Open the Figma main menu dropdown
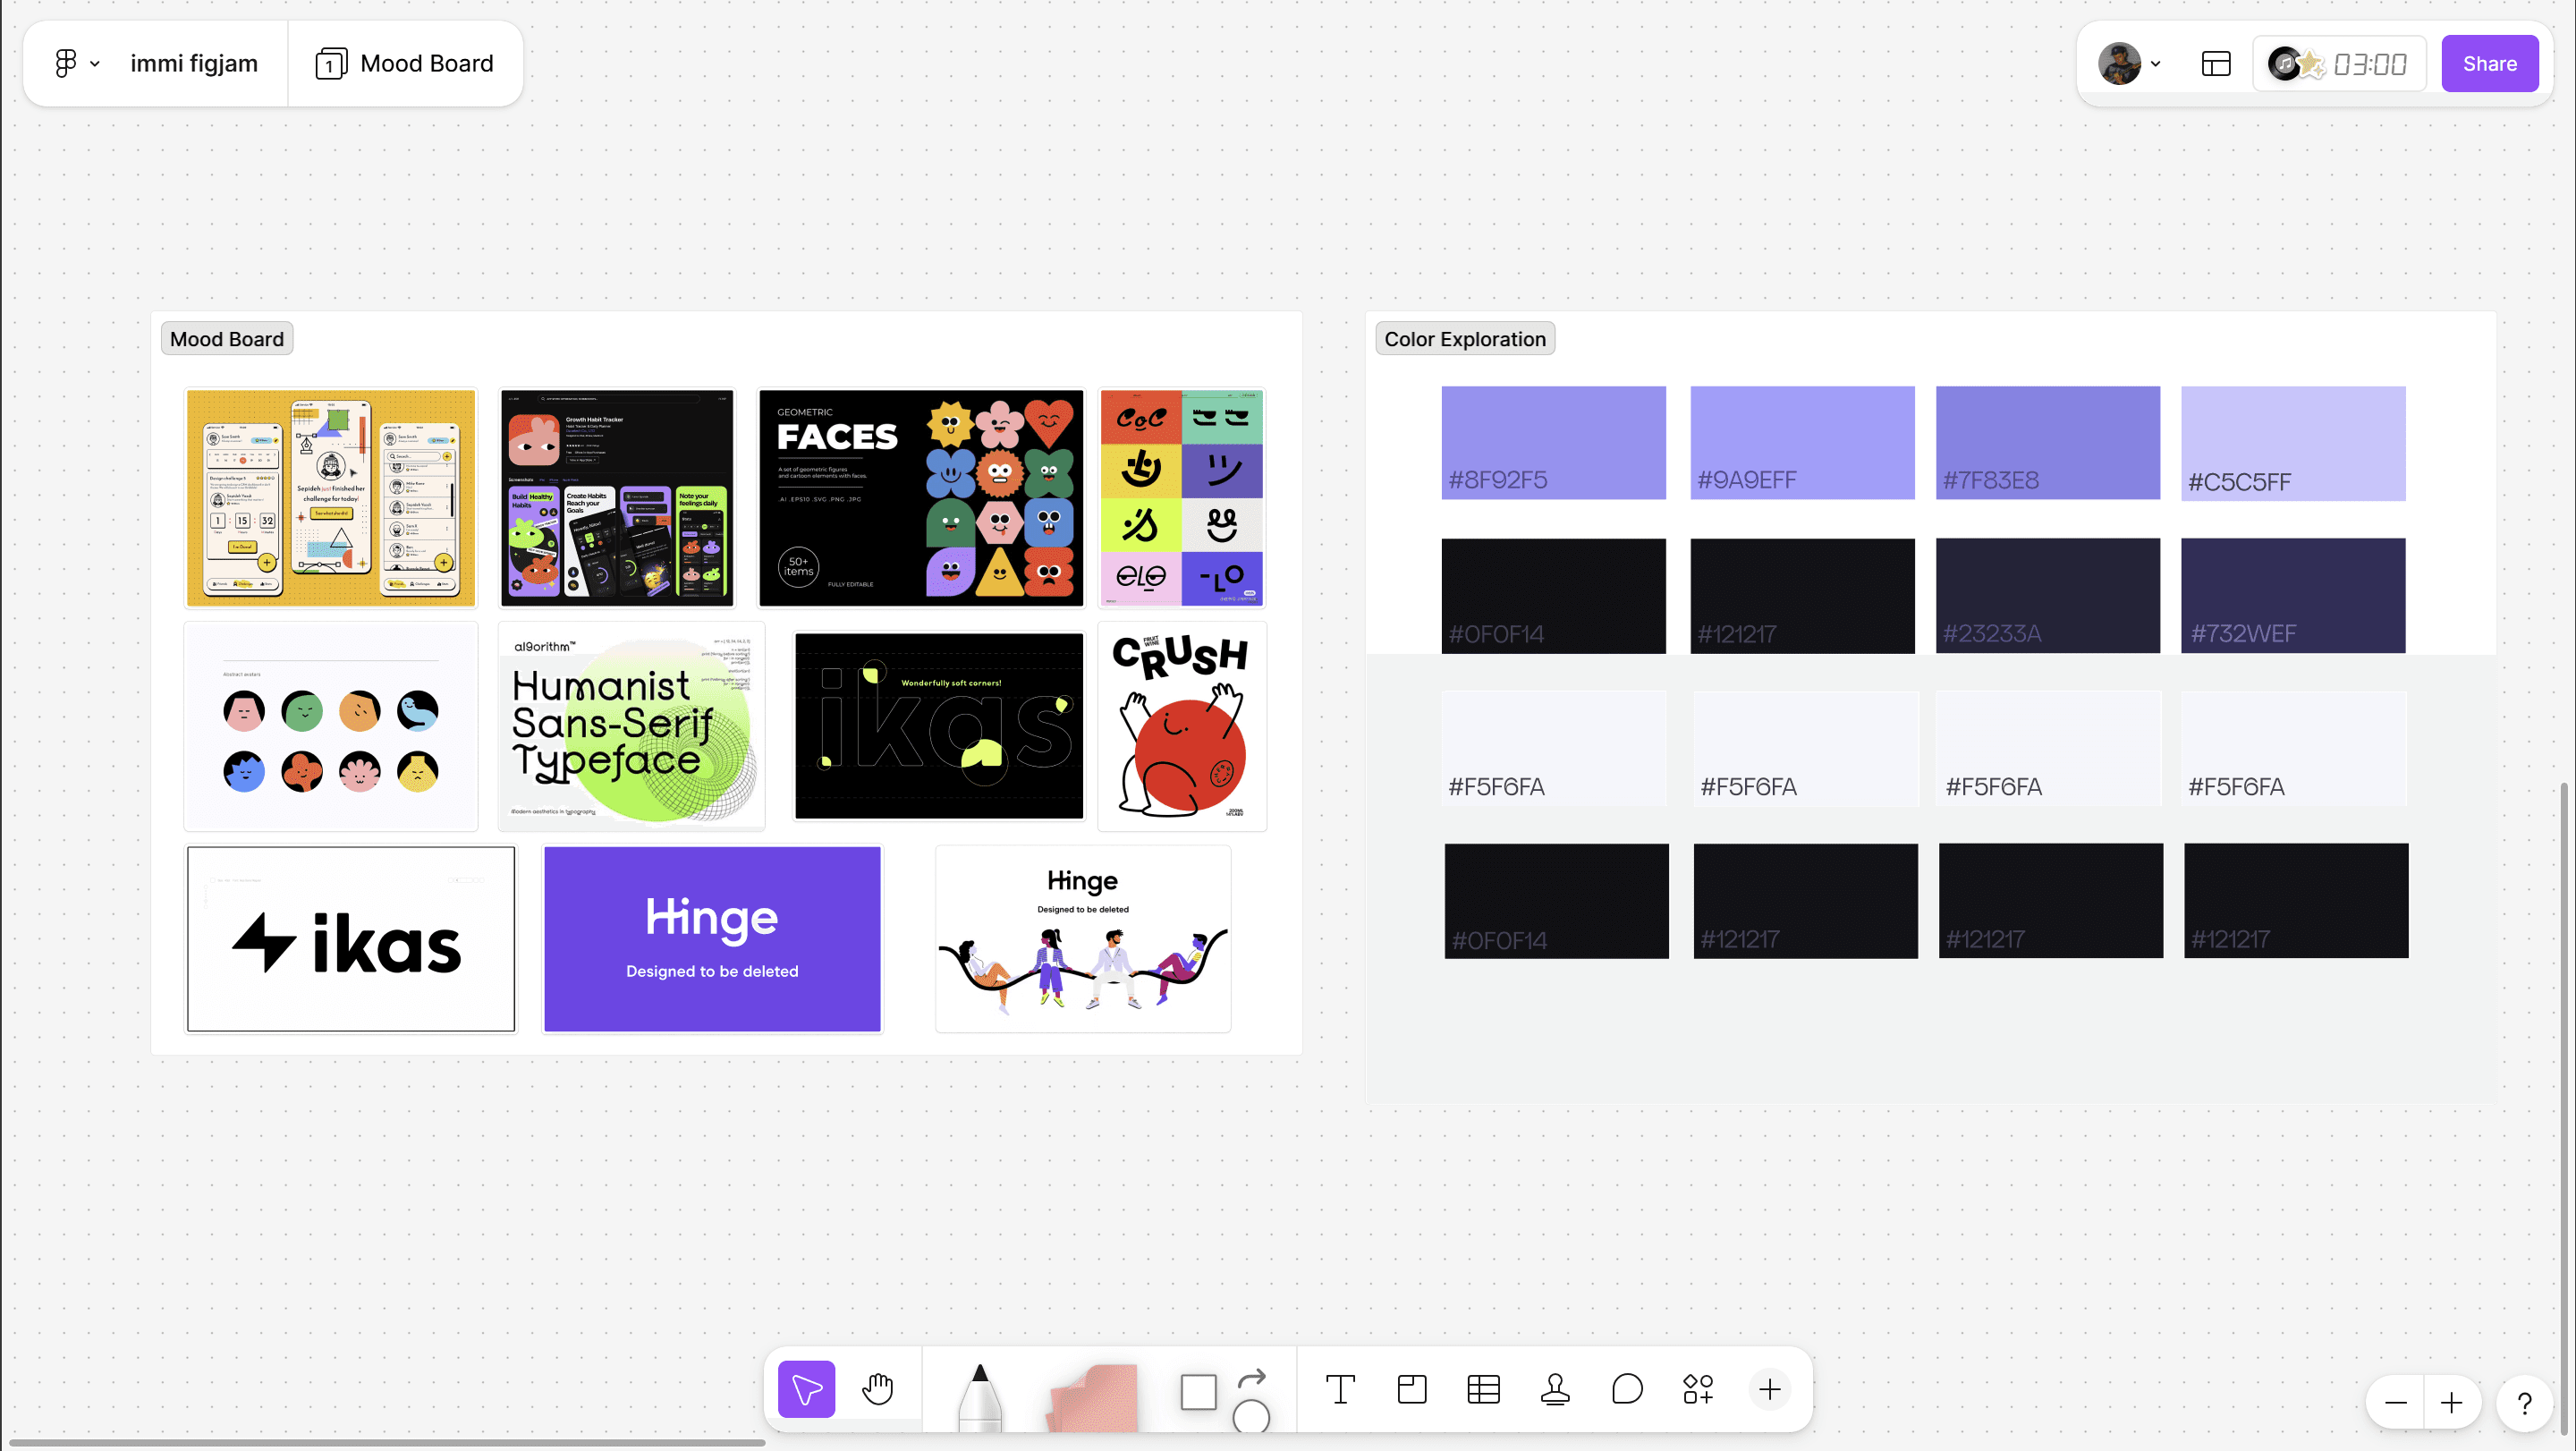Viewport: 2576px width, 1451px height. click(76, 63)
